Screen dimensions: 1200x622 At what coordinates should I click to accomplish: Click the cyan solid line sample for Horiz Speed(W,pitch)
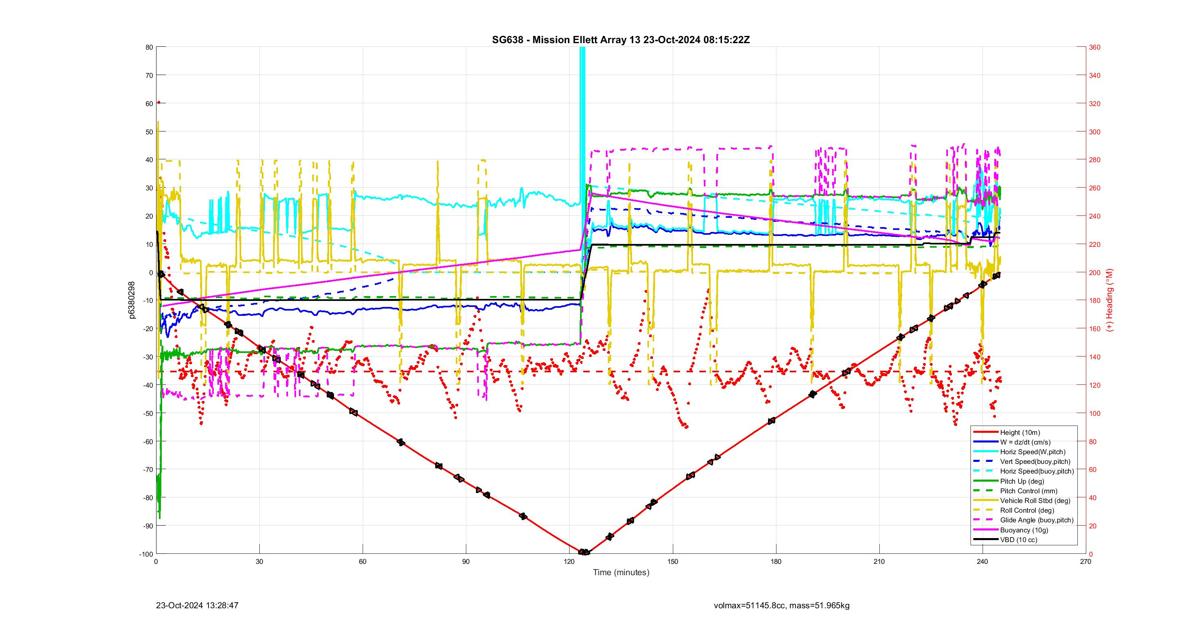point(984,451)
